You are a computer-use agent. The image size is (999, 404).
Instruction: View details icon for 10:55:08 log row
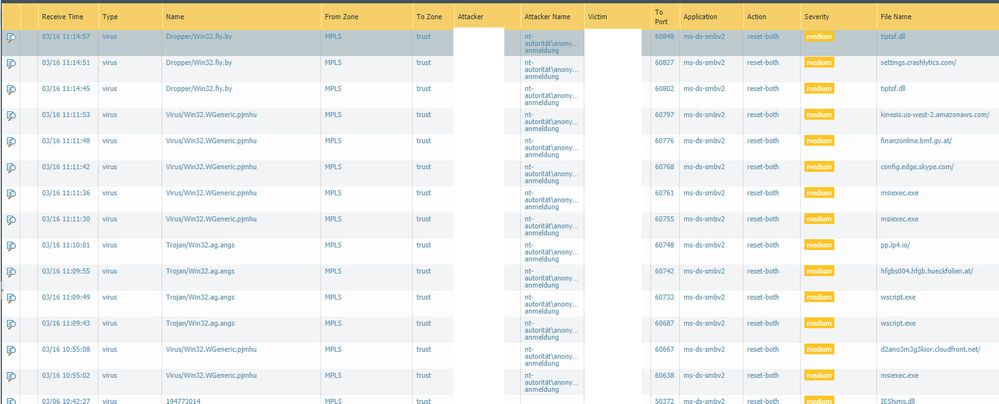pyautogui.click(x=11, y=349)
